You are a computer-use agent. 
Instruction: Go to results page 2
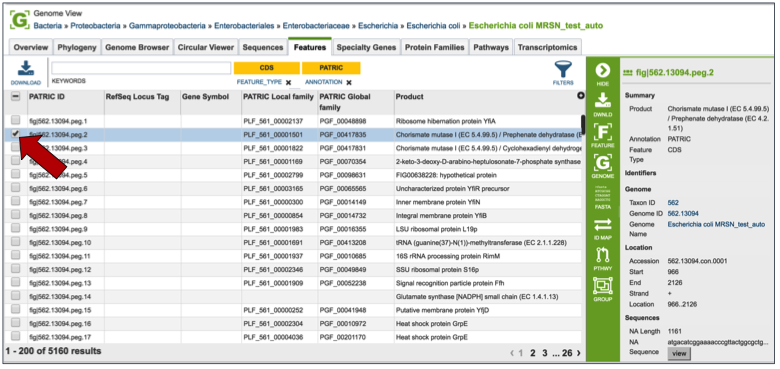click(533, 353)
